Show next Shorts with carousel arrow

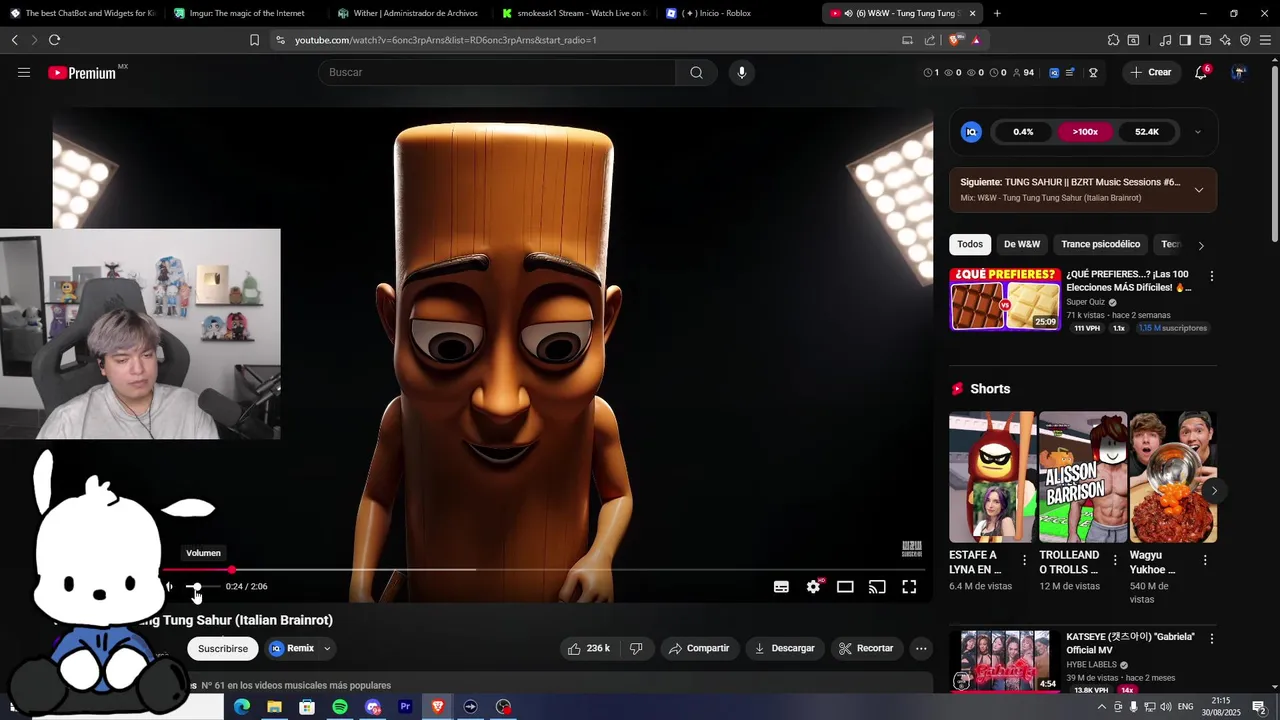[x=1213, y=490]
